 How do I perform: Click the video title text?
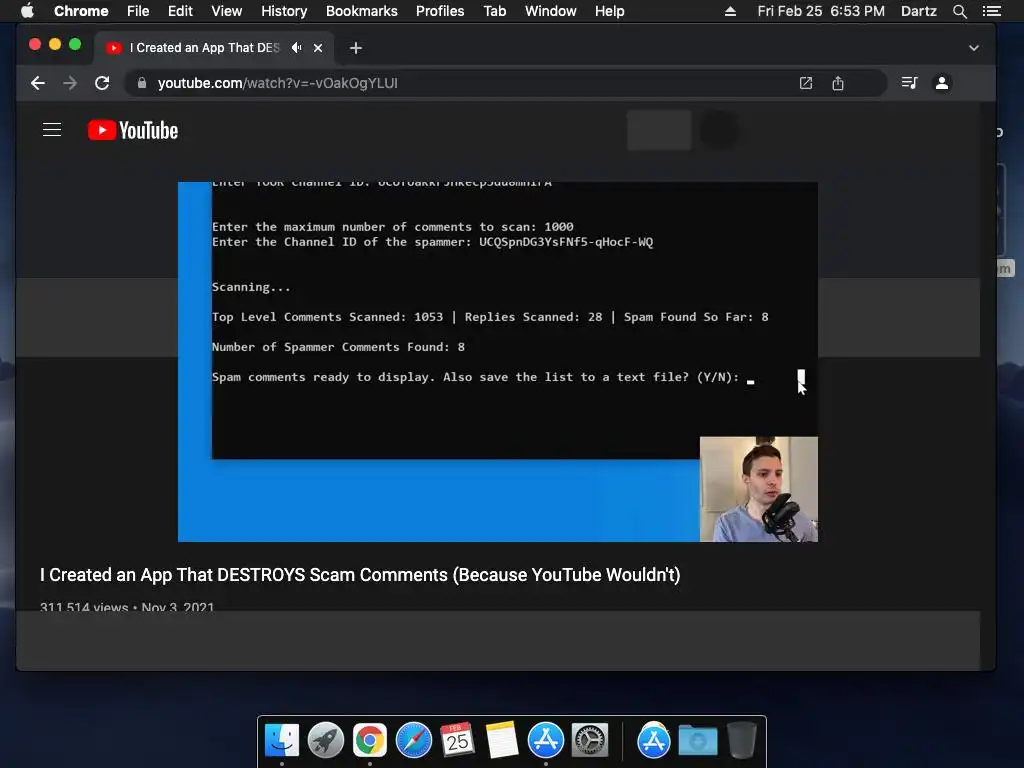pyautogui.click(x=360, y=575)
